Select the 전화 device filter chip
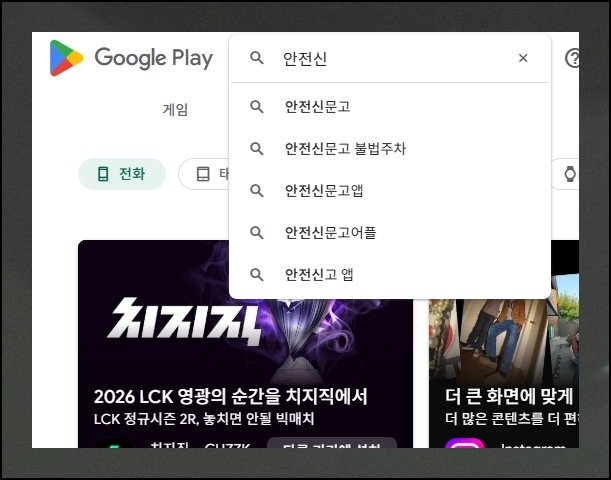 [122, 174]
